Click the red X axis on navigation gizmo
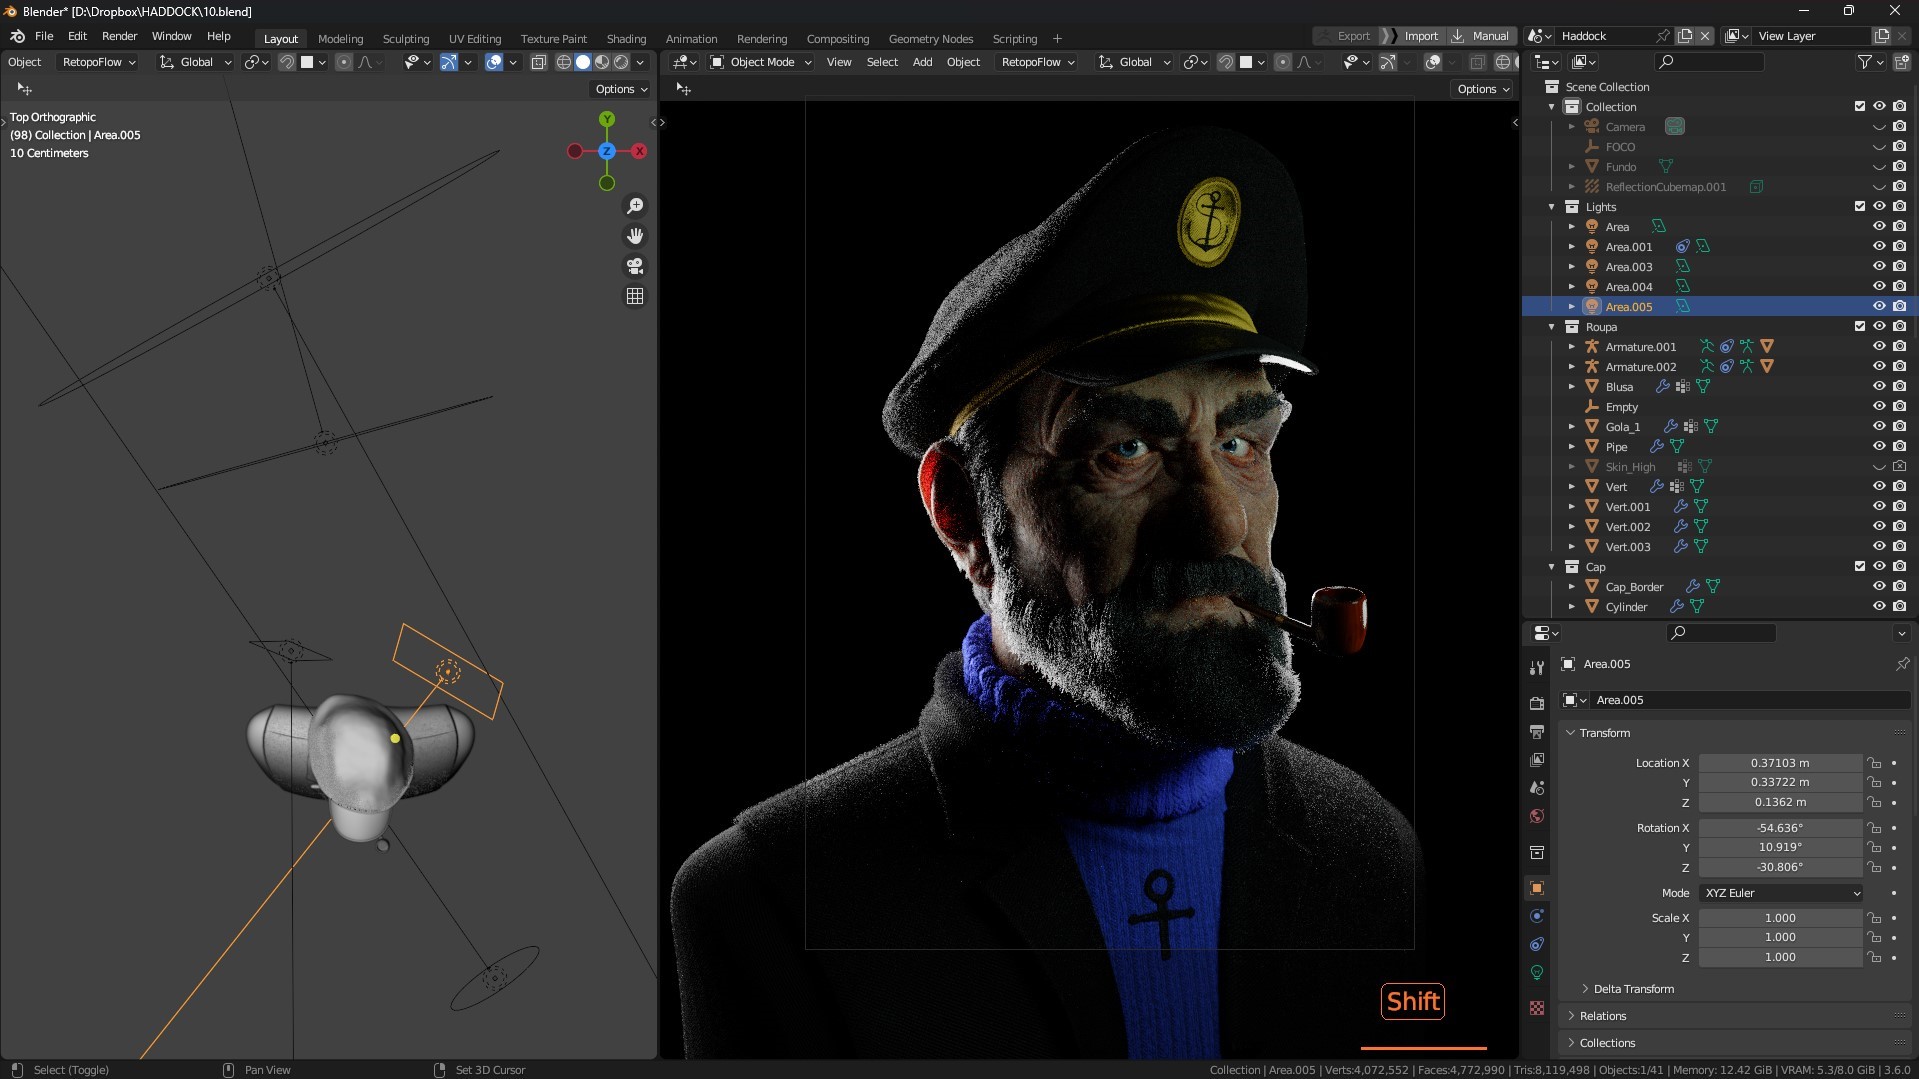The height and width of the screenshot is (1079, 1919). (x=639, y=151)
